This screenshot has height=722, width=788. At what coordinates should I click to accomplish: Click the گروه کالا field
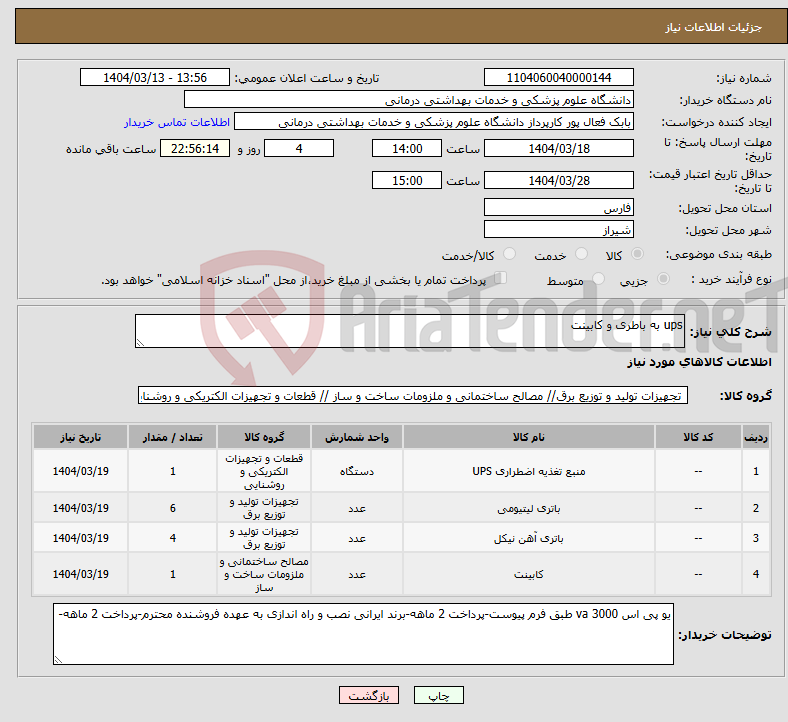point(413,395)
